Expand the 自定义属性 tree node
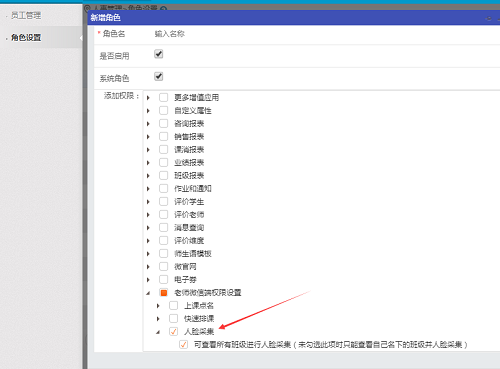This screenshot has width=500, height=369. (148, 111)
